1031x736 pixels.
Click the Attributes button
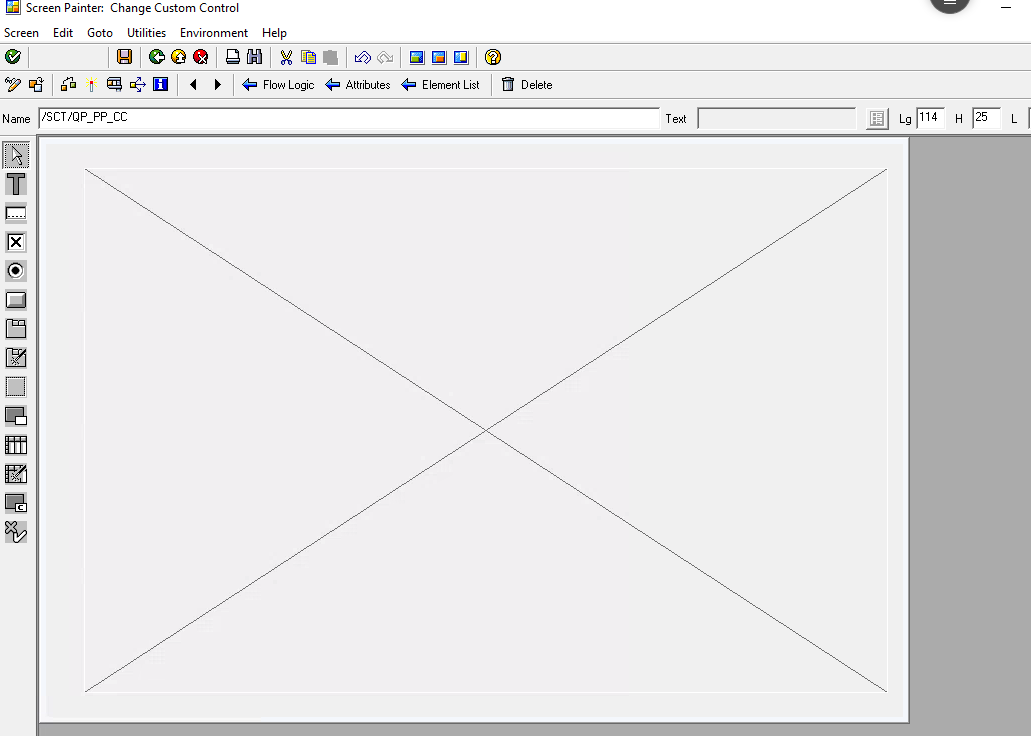[x=357, y=85]
